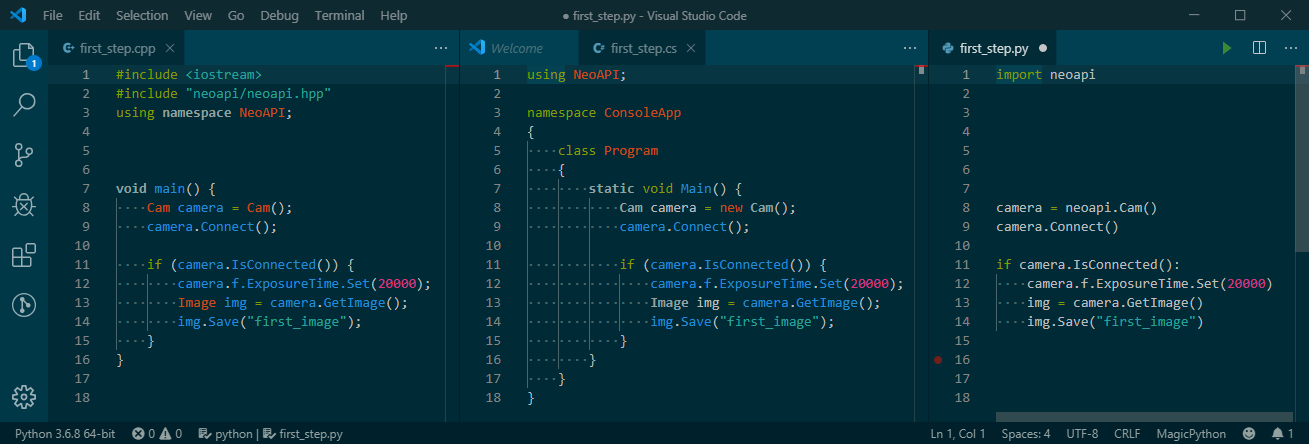Open the Explorer view in activity bar
Image resolution: width=1309 pixels, height=444 pixels.
click(24, 55)
